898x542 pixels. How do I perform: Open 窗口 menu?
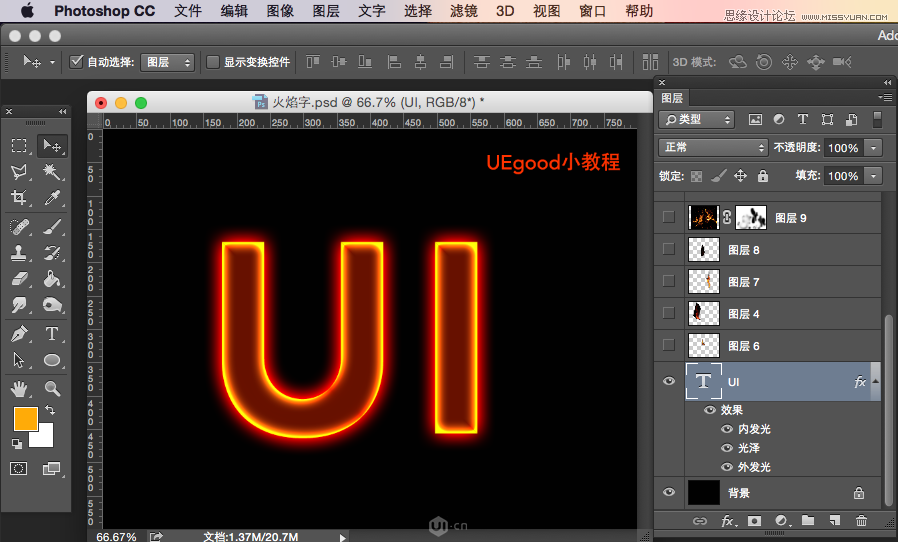pyautogui.click(x=592, y=11)
